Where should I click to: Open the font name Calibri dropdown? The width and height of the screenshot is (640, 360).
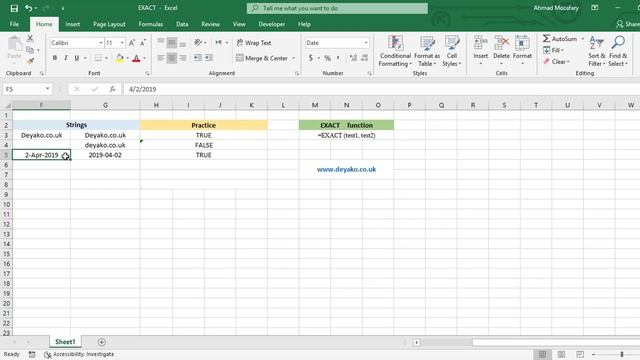click(x=101, y=43)
